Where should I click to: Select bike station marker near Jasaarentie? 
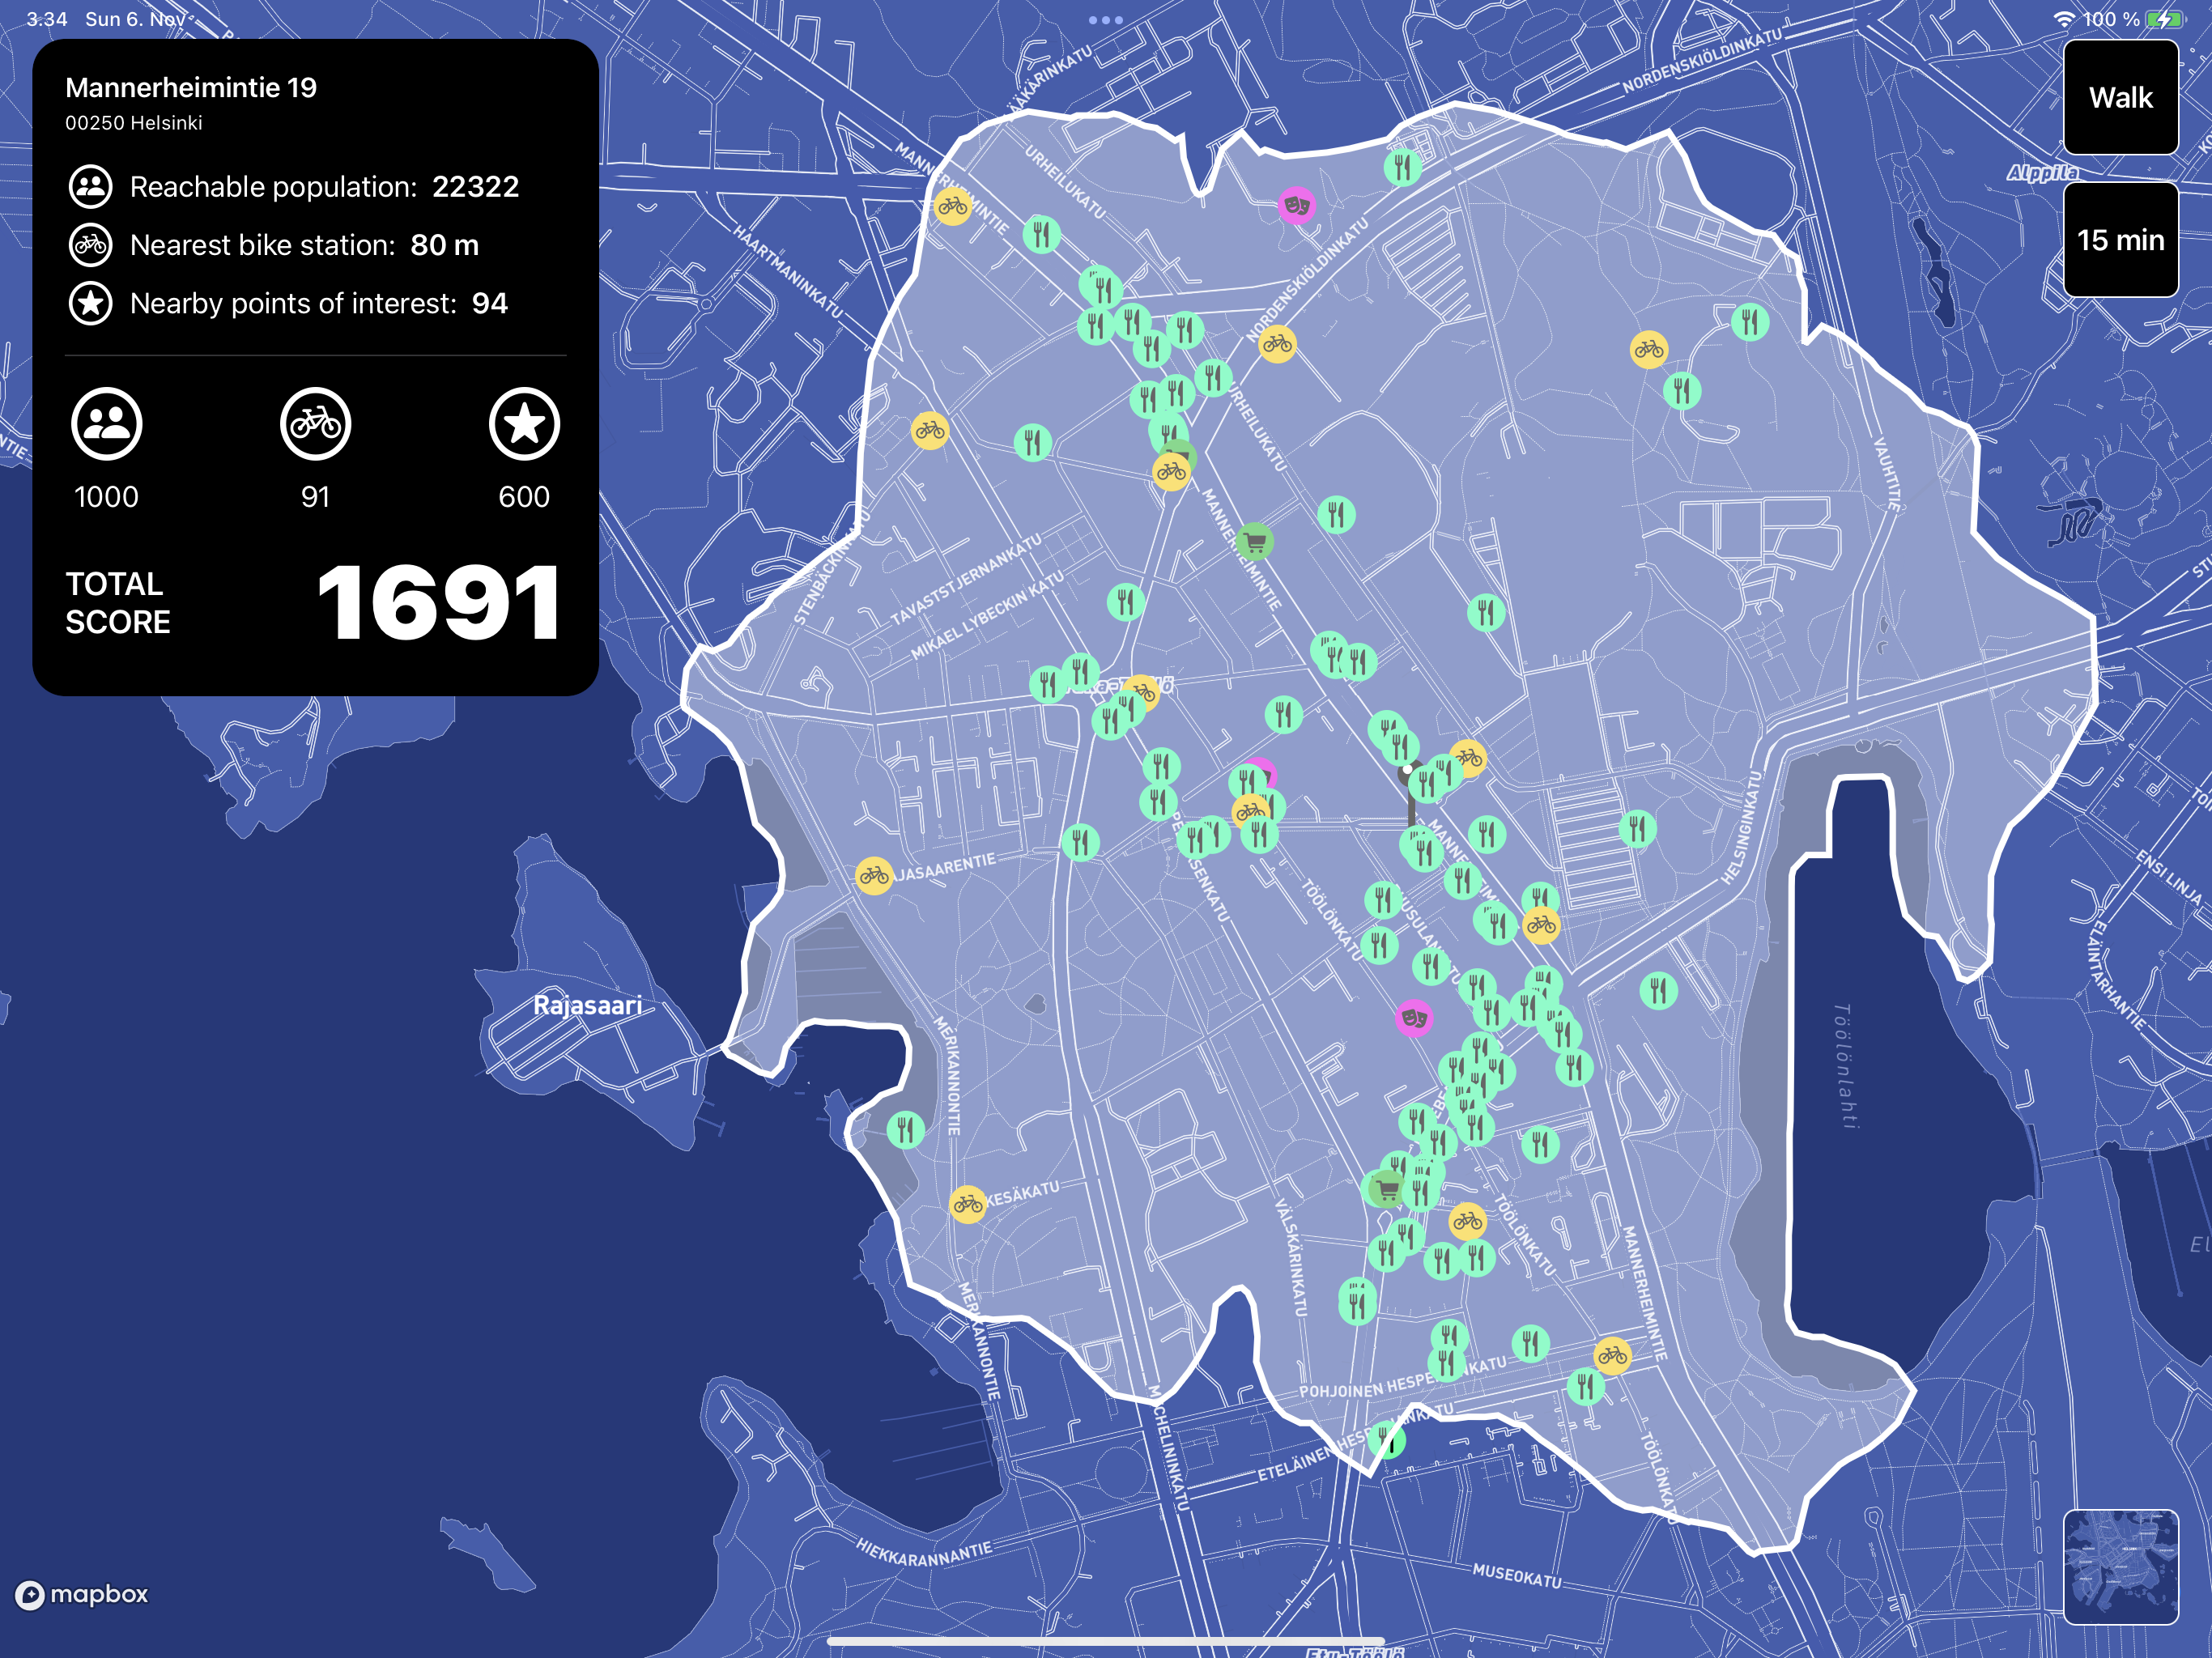pos(873,875)
